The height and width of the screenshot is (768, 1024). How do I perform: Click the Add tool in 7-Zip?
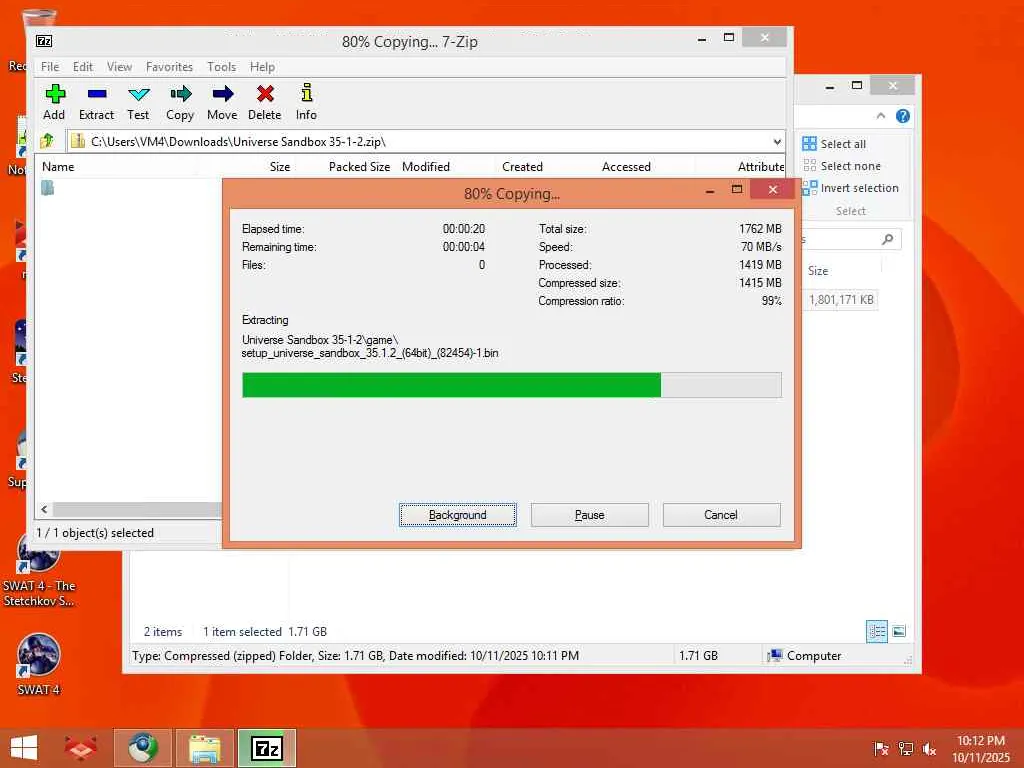point(54,102)
